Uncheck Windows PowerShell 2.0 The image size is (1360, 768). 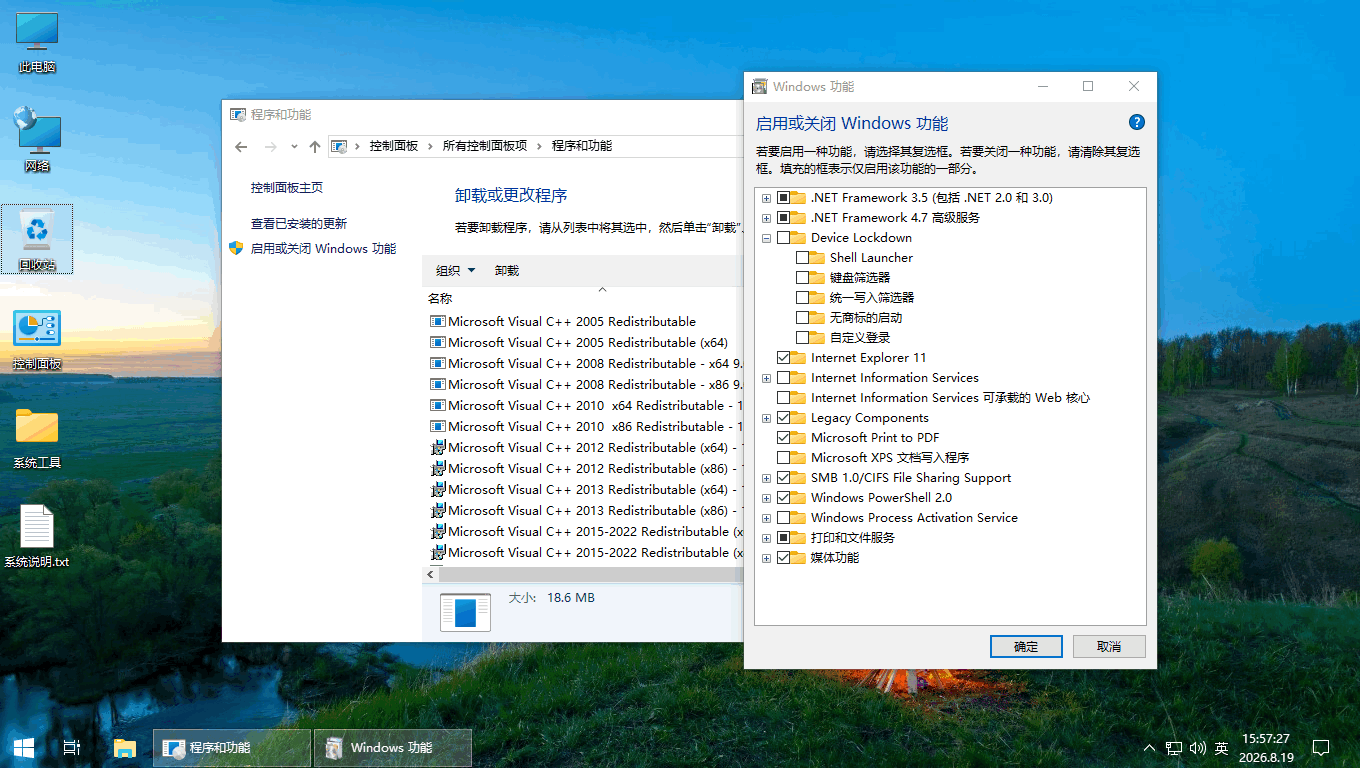tap(783, 497)
